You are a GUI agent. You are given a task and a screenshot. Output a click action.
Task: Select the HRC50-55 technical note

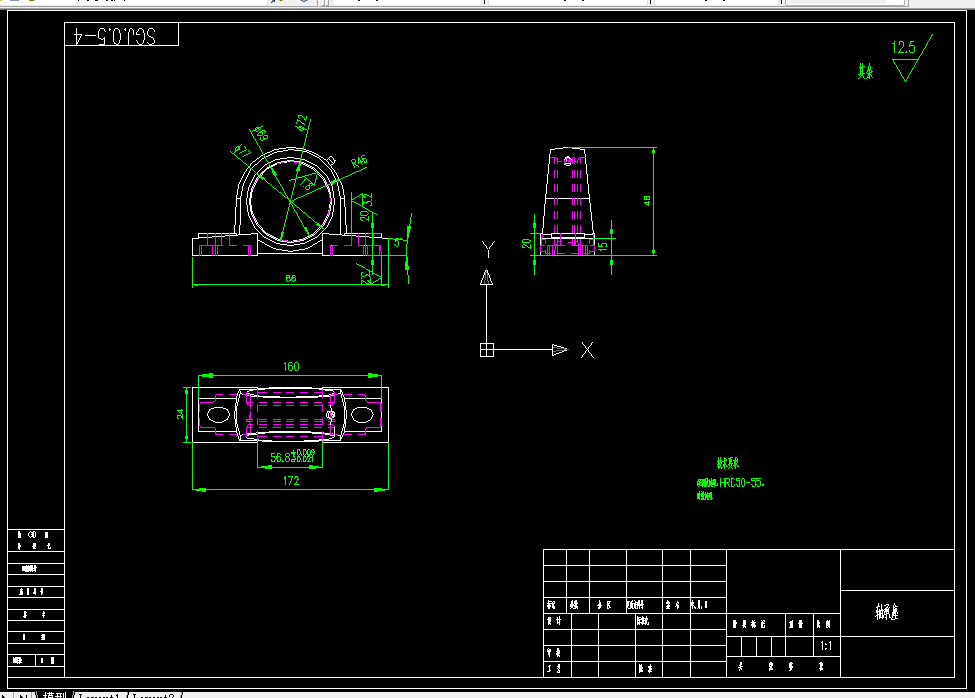(731, 483)
